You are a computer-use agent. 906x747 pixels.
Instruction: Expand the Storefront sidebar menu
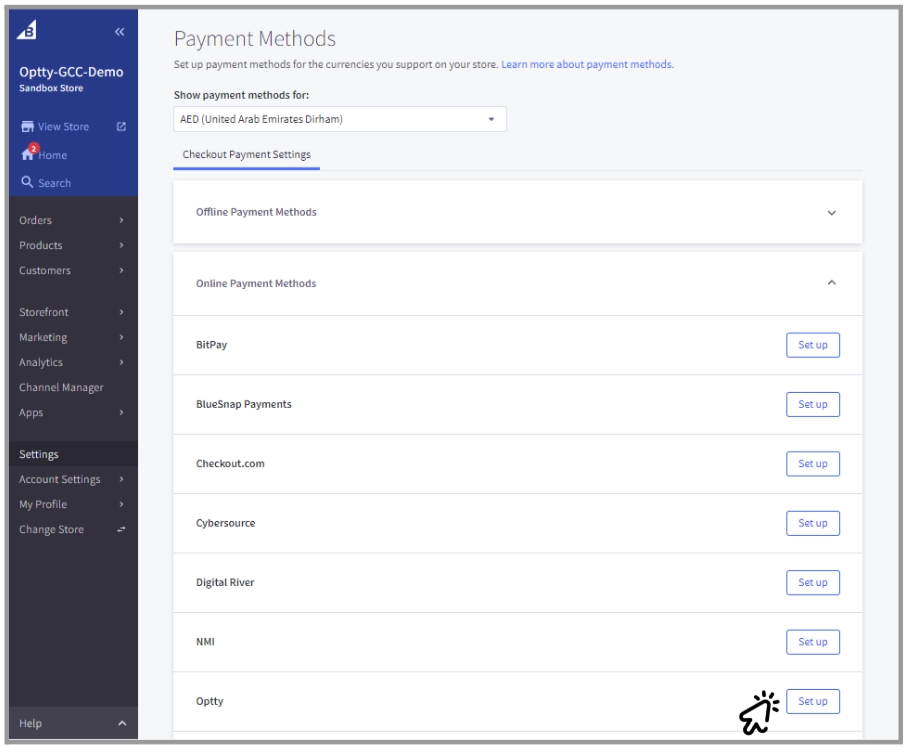[72, 312]
